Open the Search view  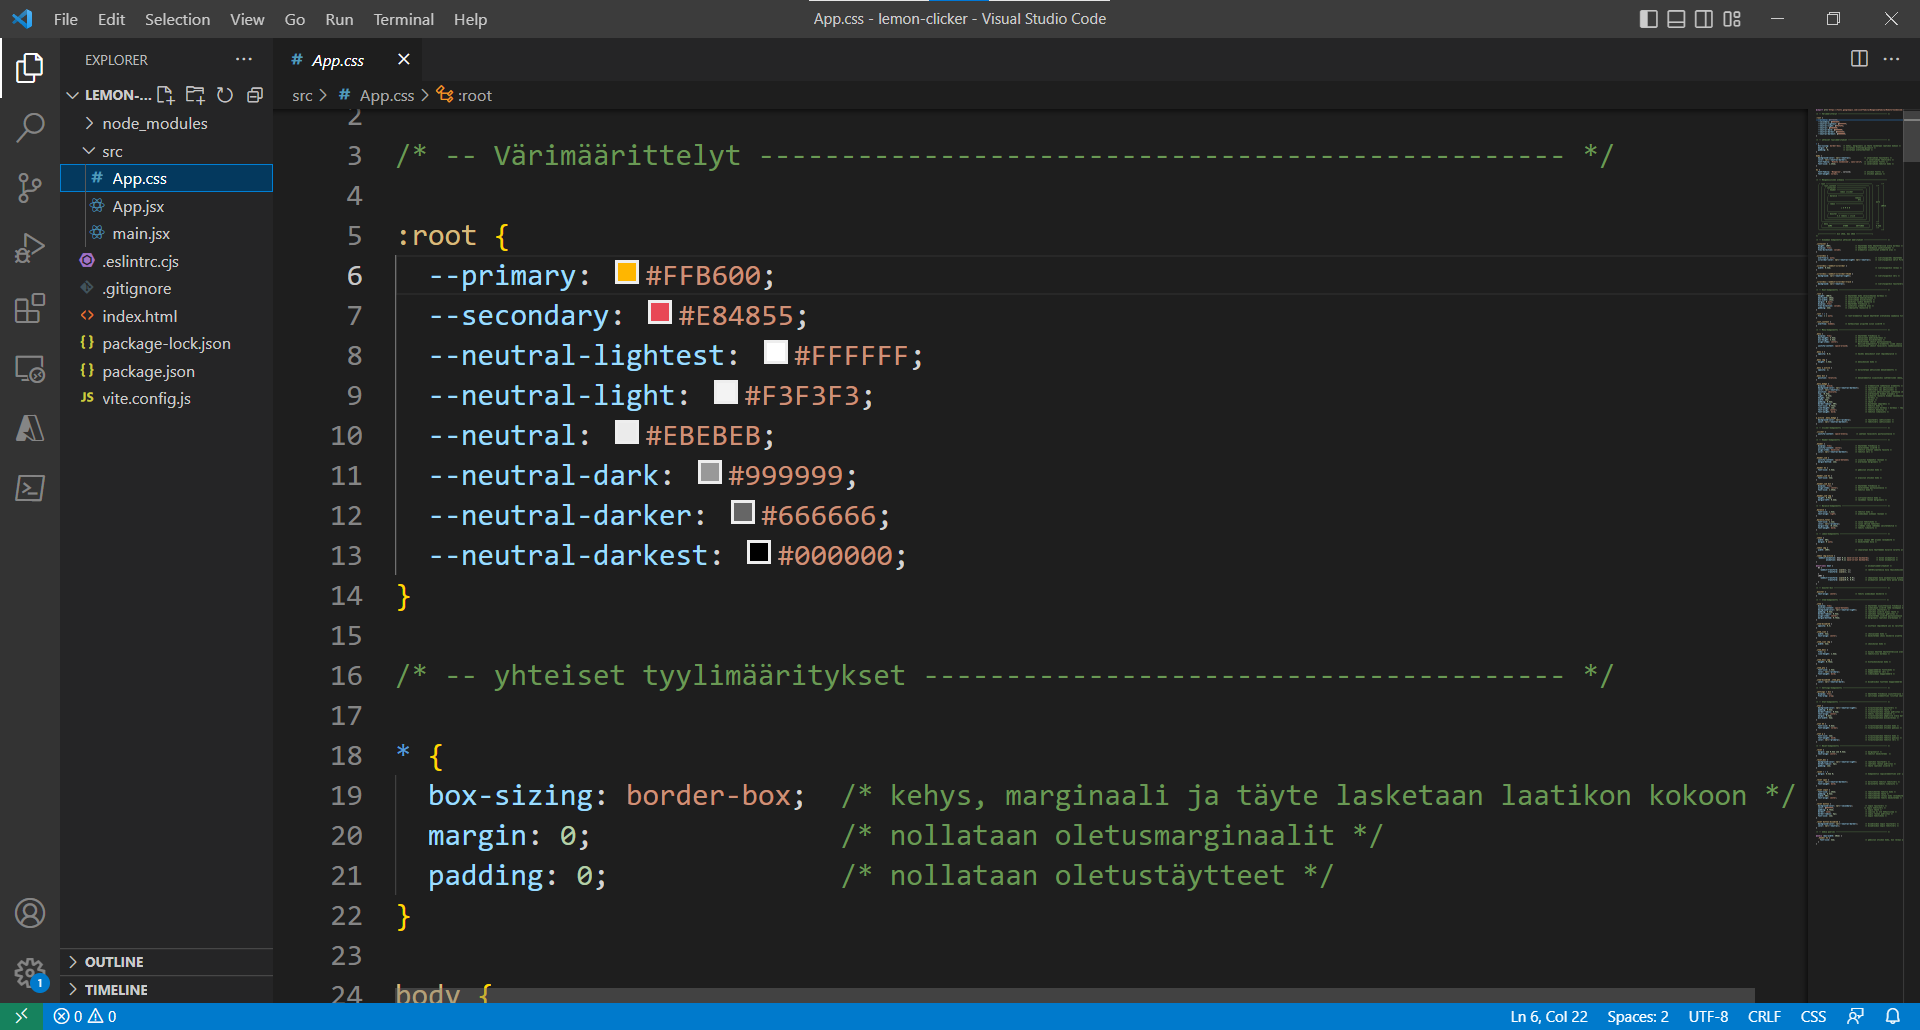(x=30, y=128)
